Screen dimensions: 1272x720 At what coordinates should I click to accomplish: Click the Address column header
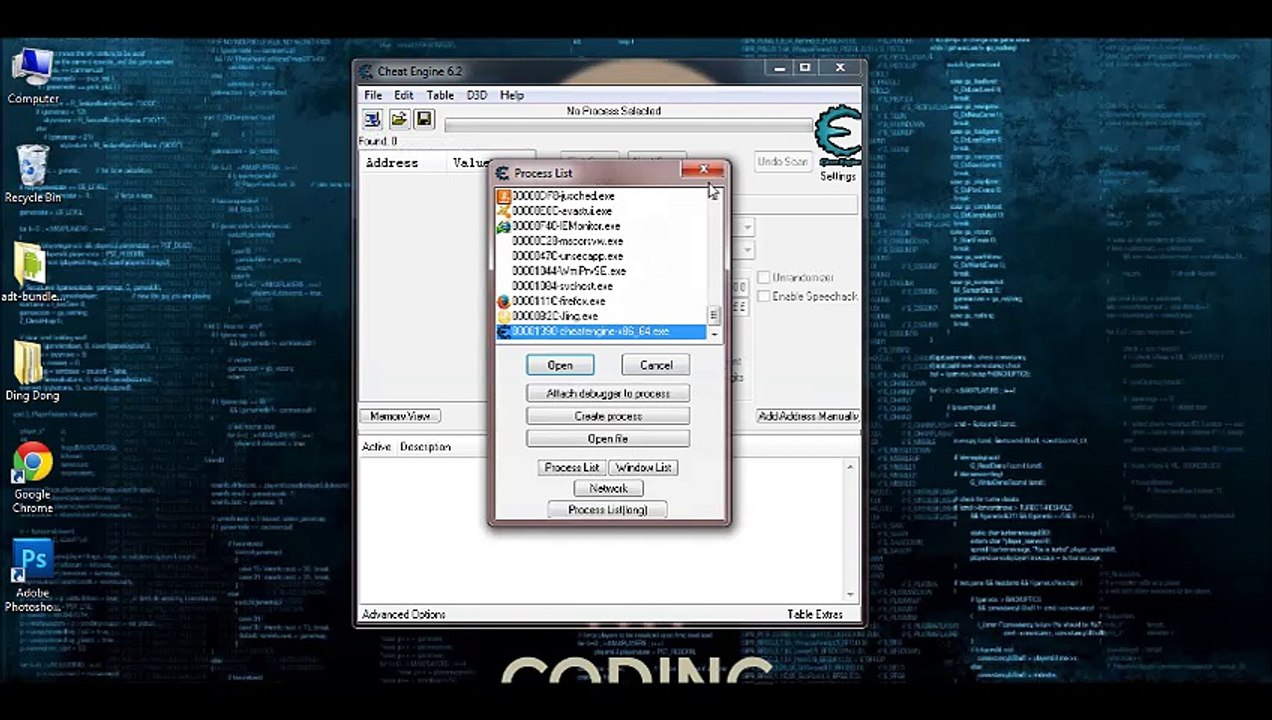tap(392, 163)
